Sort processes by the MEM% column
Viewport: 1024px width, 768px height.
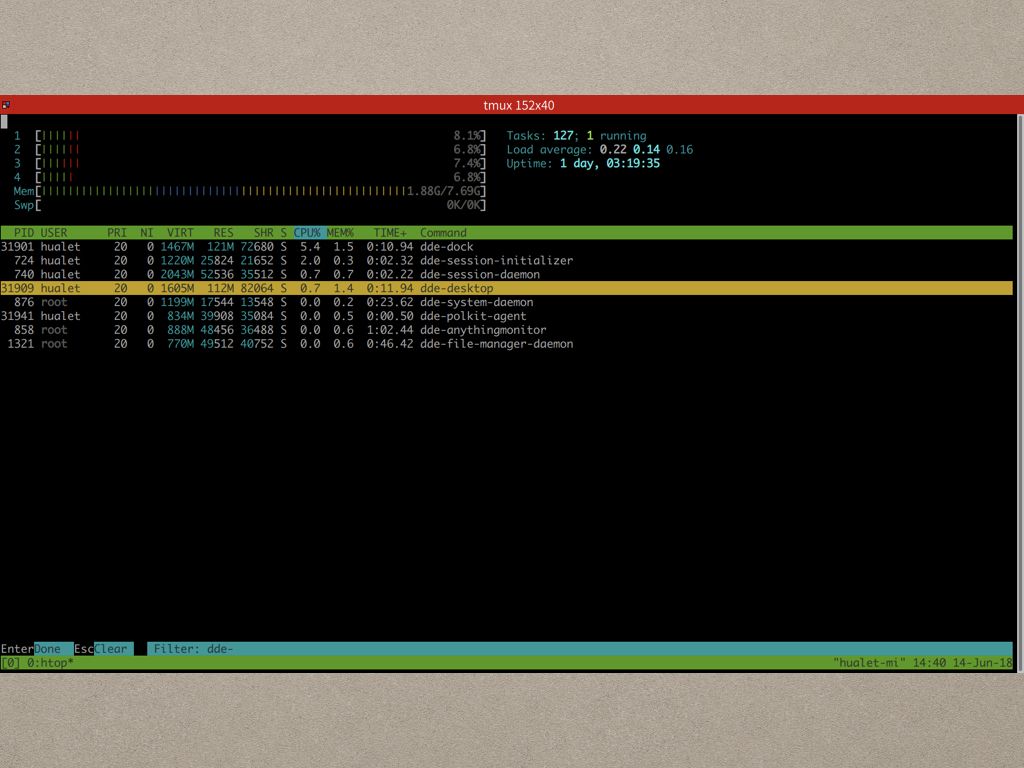(339, 232)
